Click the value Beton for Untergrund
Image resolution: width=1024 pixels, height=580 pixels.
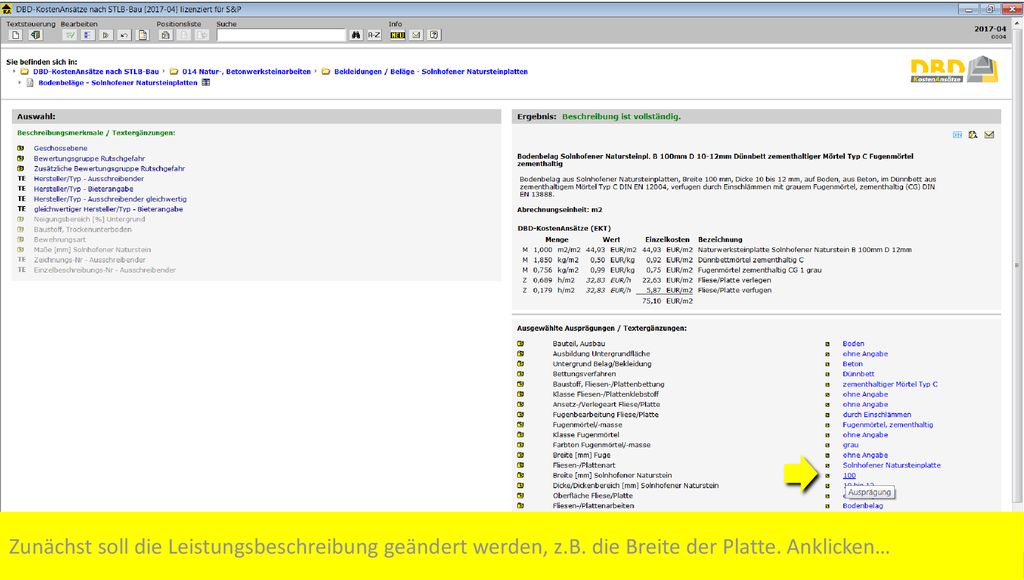pos(852,364)
